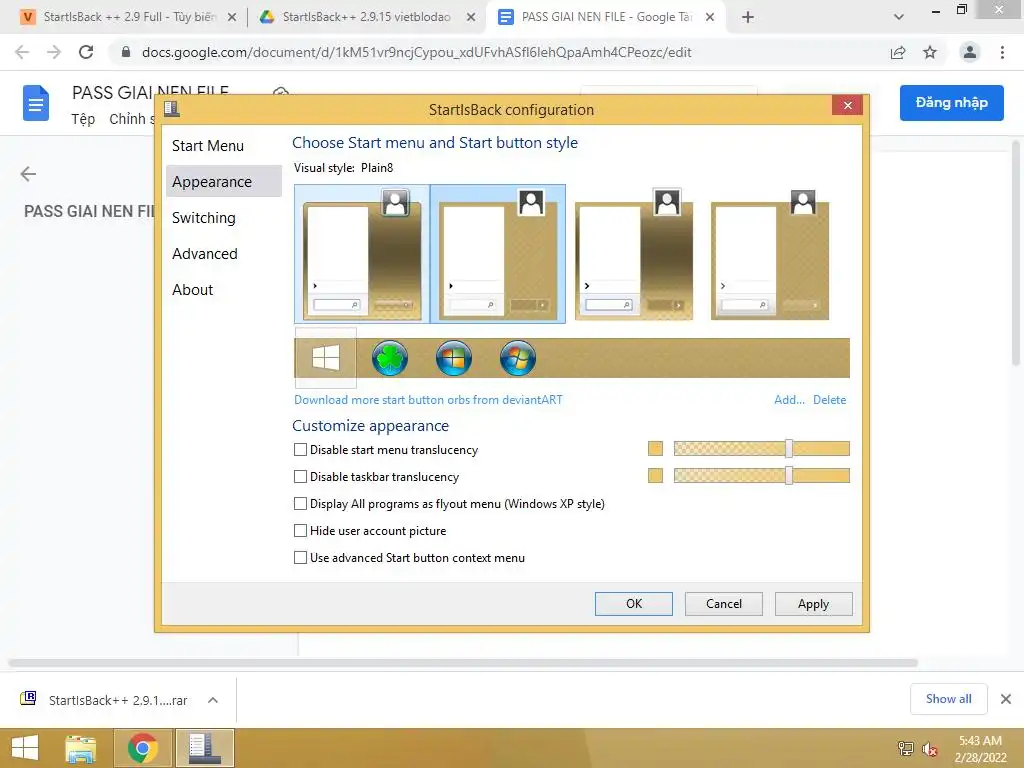Click the Add... orb link

(x=789, y=400)
